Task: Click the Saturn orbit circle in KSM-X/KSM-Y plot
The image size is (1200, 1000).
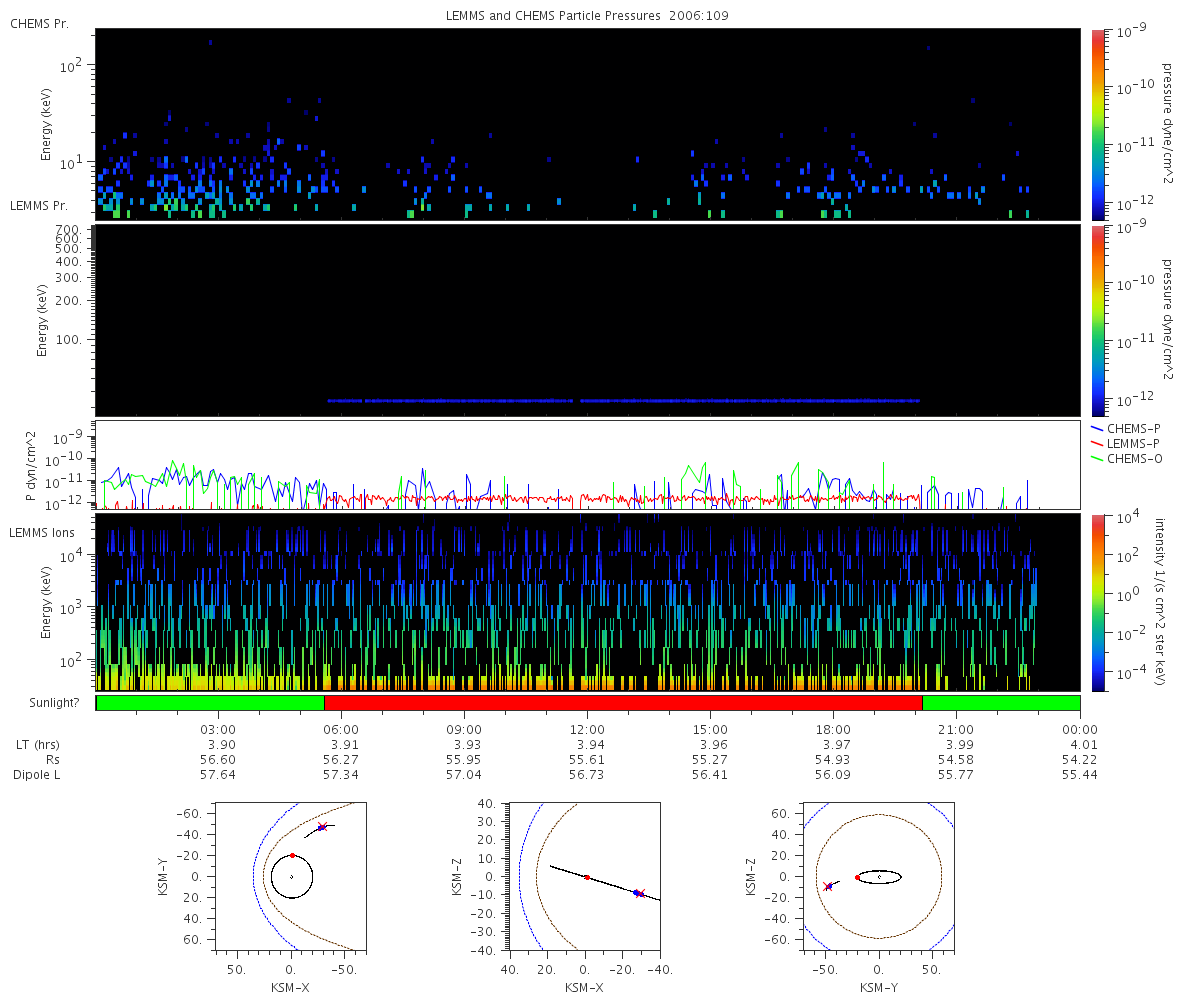Action: tap(291, 877)
